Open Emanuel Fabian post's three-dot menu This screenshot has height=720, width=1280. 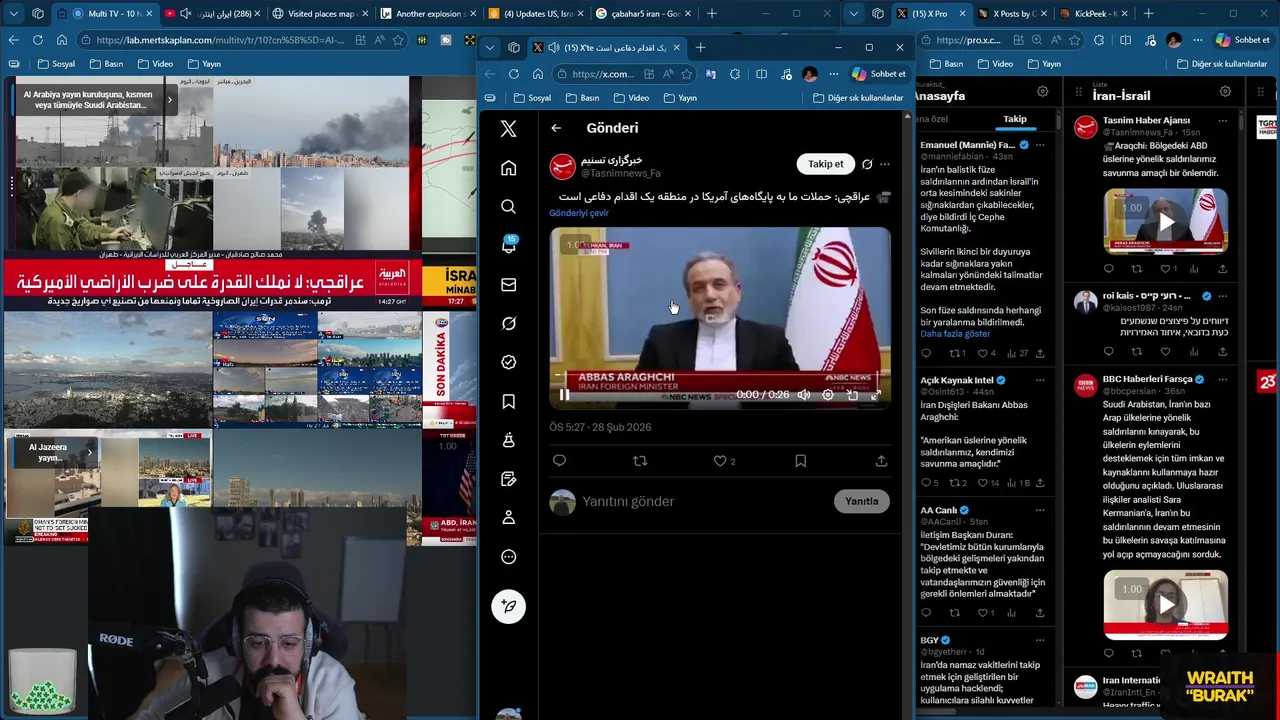pyautogui.click(x=1040, y=145)
